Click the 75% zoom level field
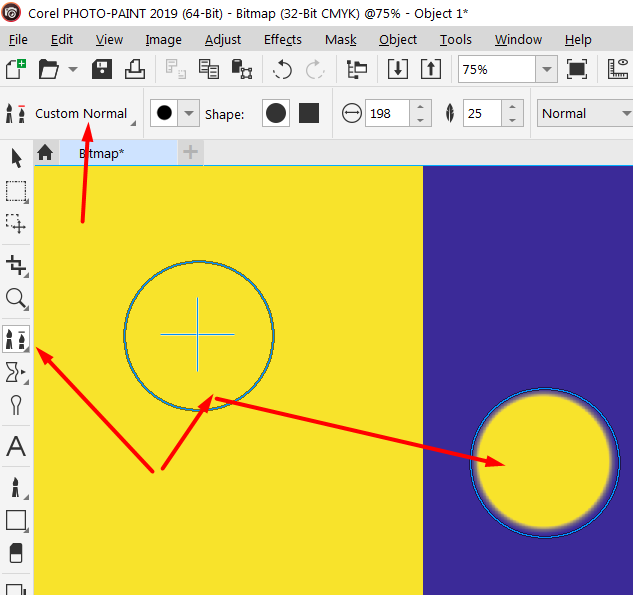This screenshot has height=595, width=633. click(x=497, y=69)
